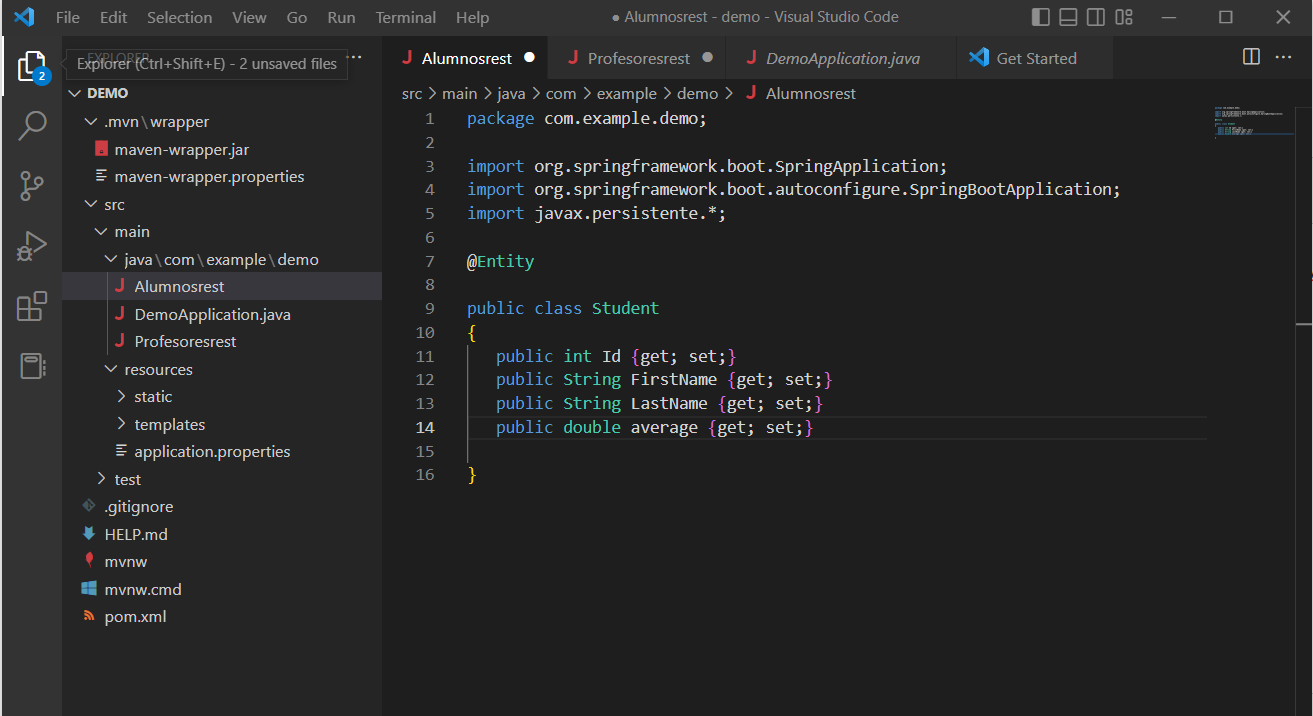Open the Terminal menu
1313x716 pixels.
click(x=405, y=17)
